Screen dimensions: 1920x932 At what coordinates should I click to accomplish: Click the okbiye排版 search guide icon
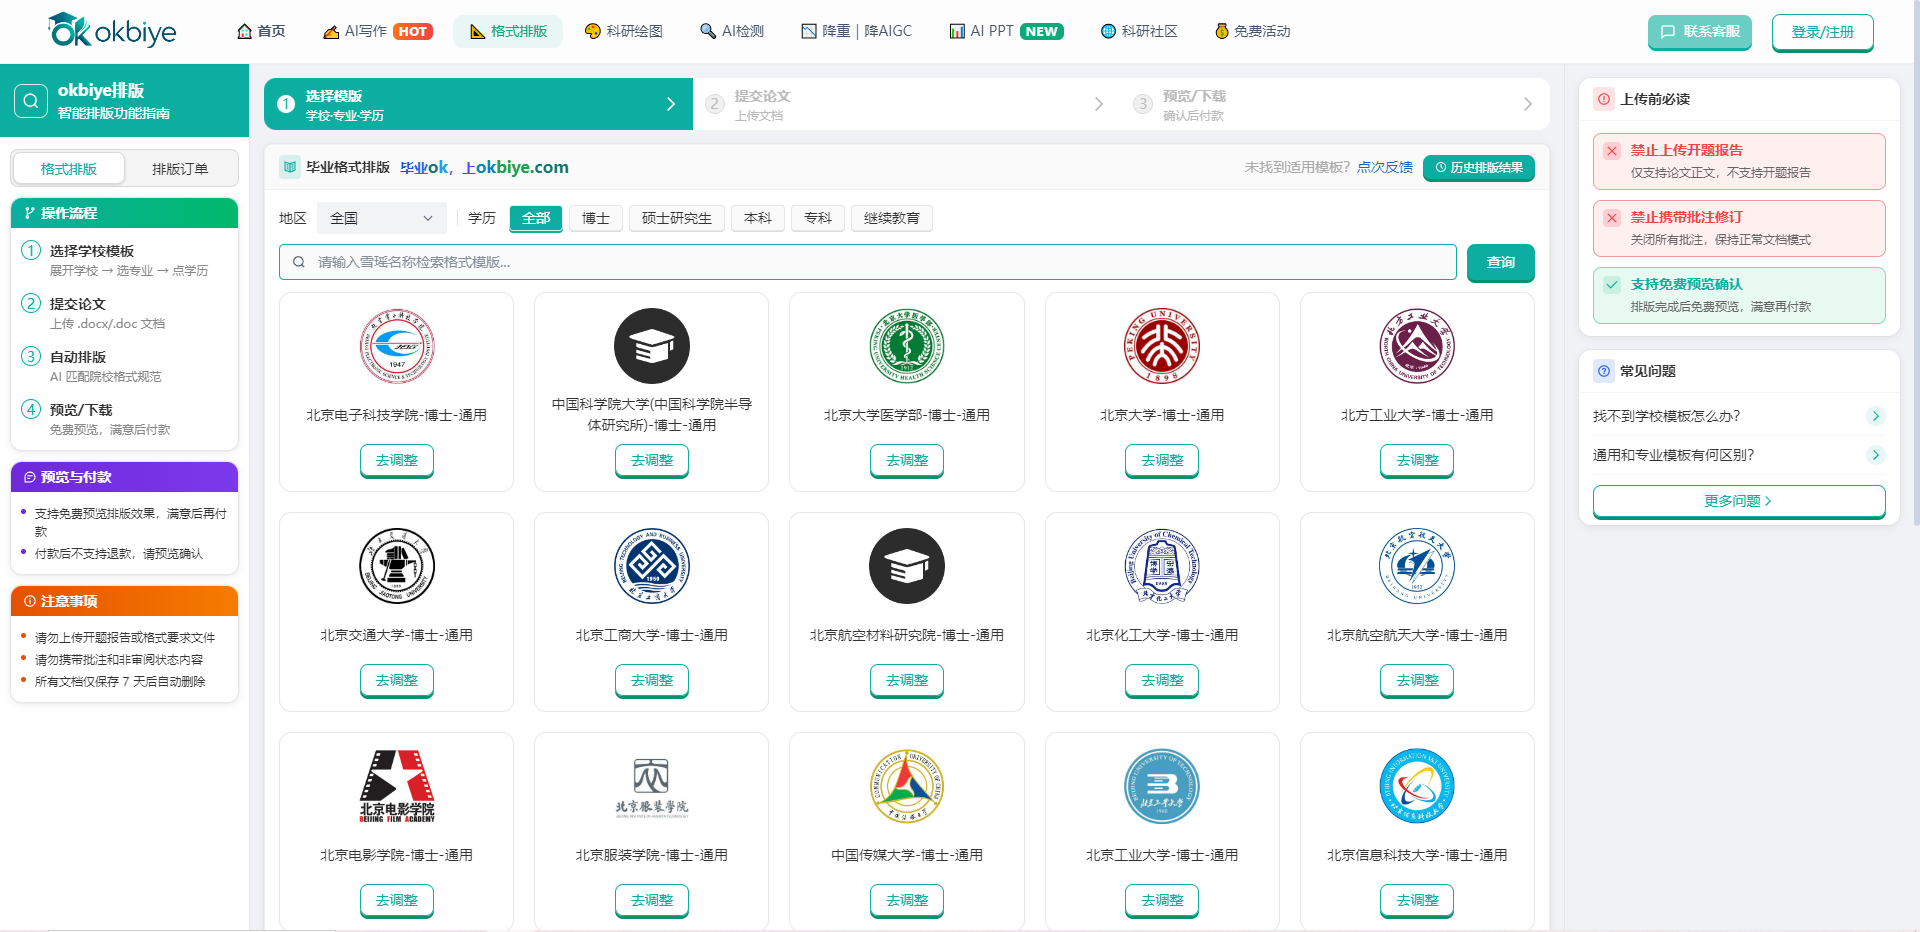31,101
